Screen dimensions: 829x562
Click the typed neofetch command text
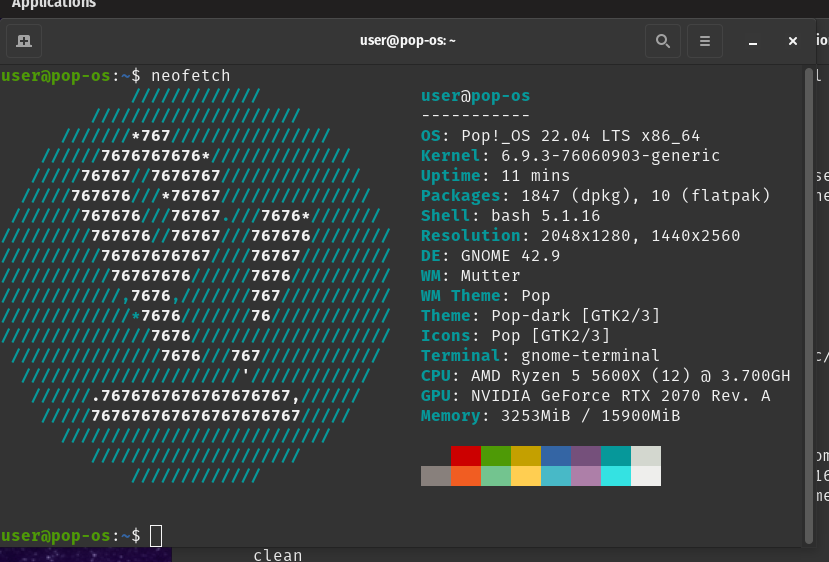pyautogui.click(x=190, y=75)
